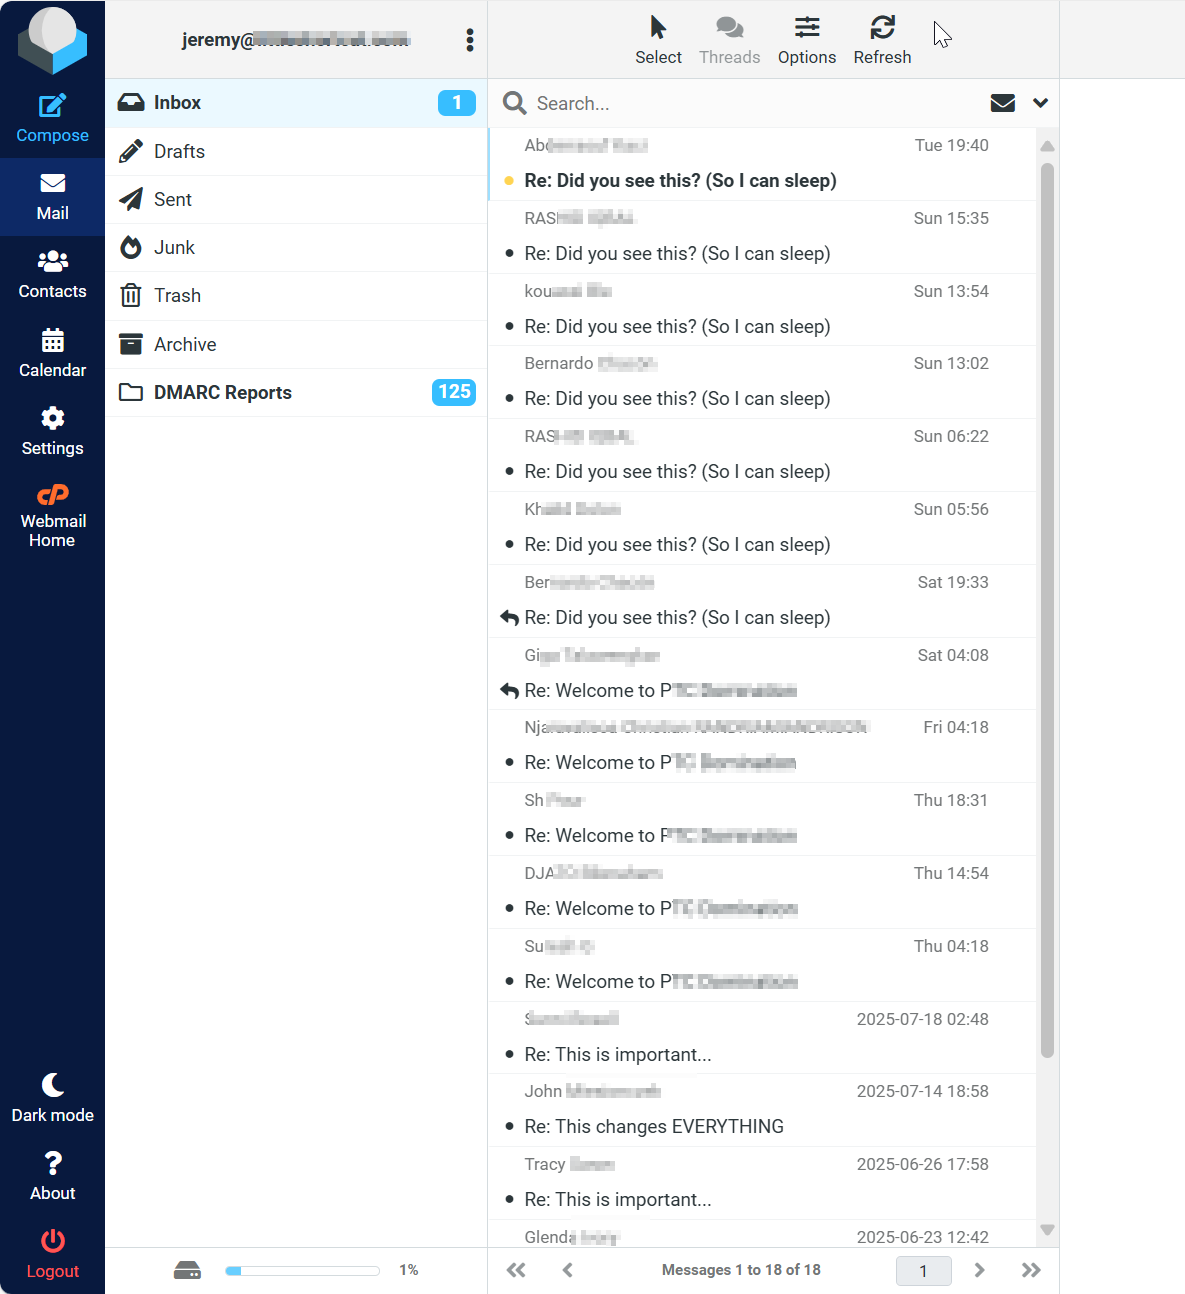Open the Contacts section

[52, 275]
